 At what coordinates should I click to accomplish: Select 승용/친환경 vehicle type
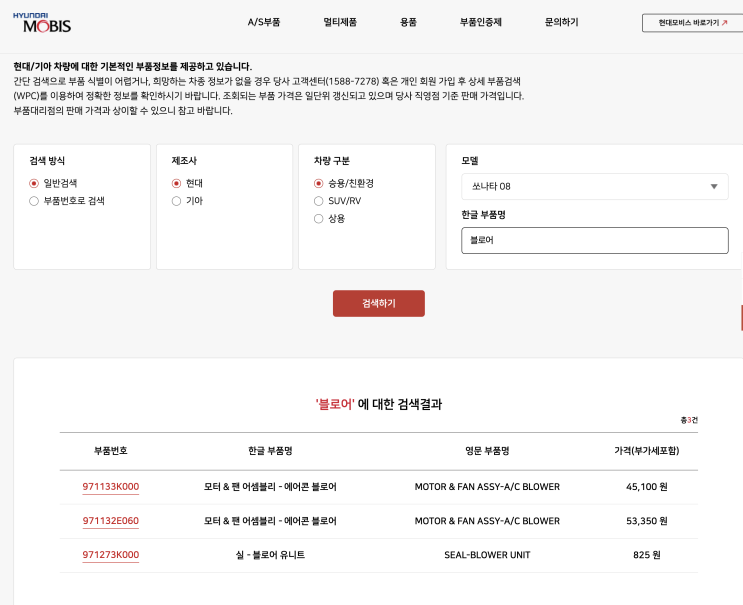pos(318,183)
